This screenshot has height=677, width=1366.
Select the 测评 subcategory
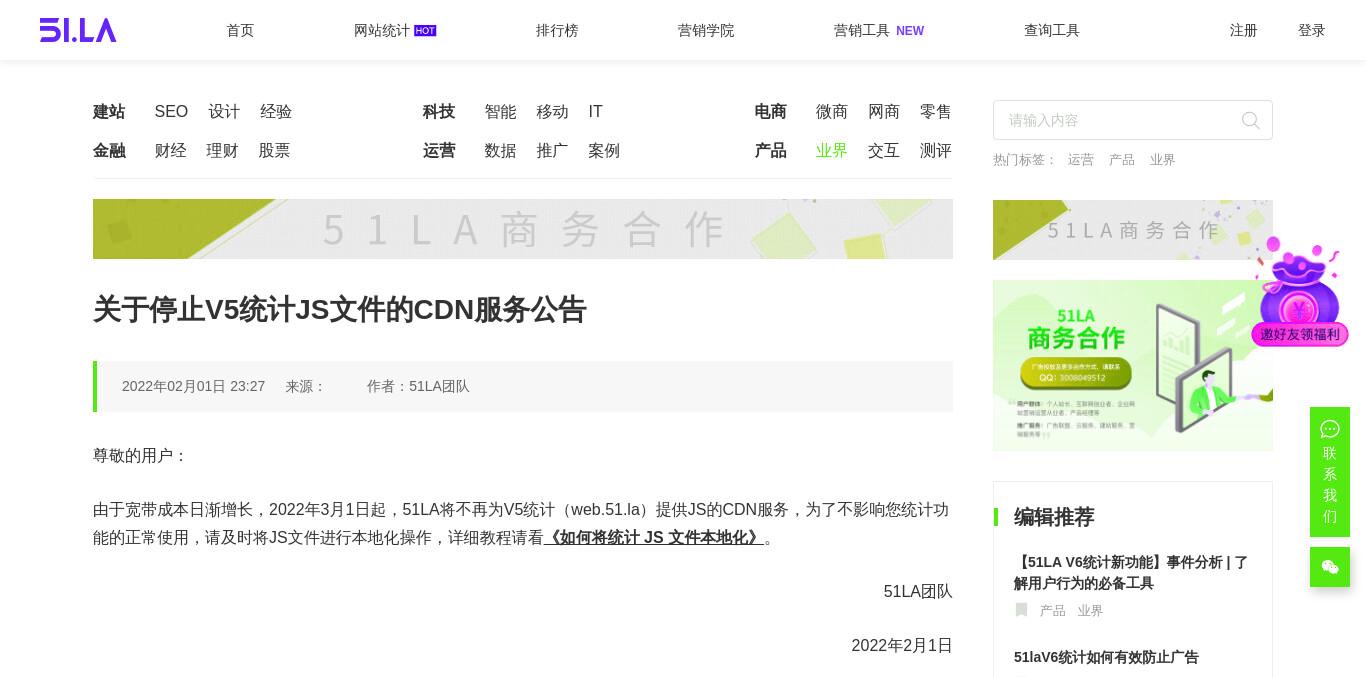pyautogui.click(x=936, y=151)
